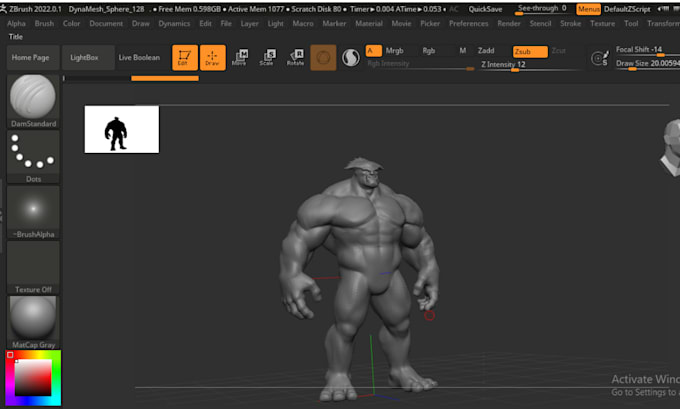This screenshot has width=680, height=409.
Task: Adjust the Rgb Intensity slider
Action: click(x=420, y=64)
